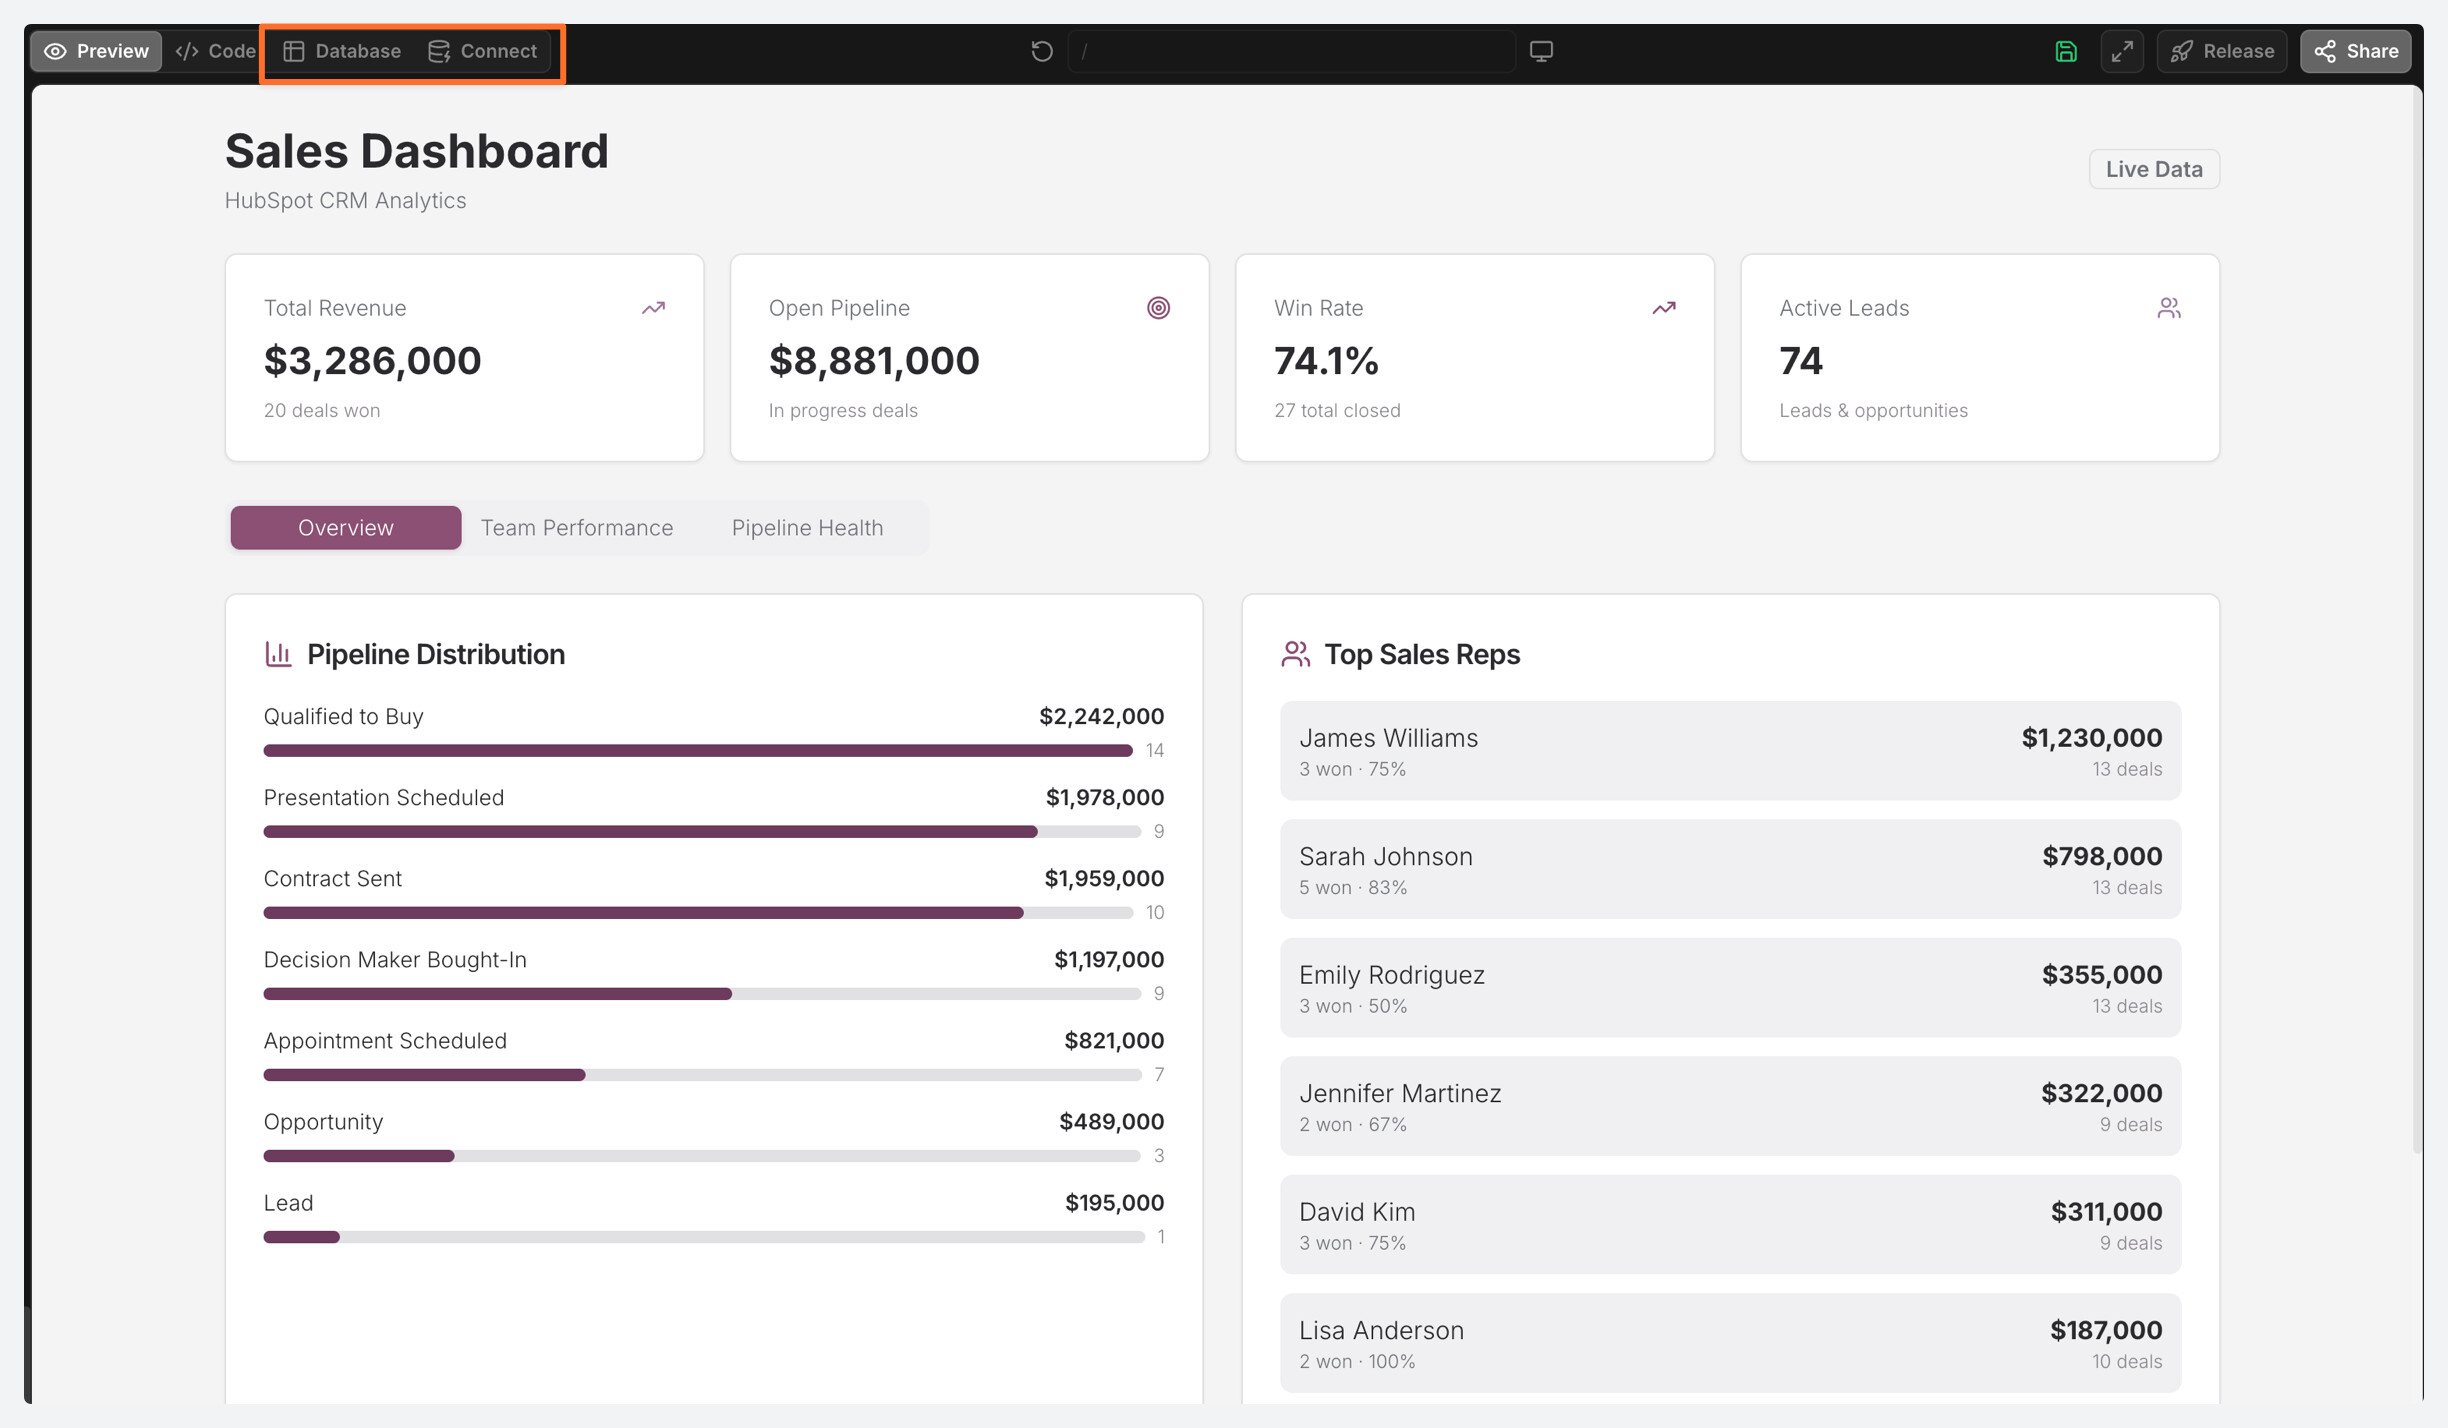The image size is (2448, 1428).
Task: Click the desktop device view icon
Action: [x=1541, y=51]
